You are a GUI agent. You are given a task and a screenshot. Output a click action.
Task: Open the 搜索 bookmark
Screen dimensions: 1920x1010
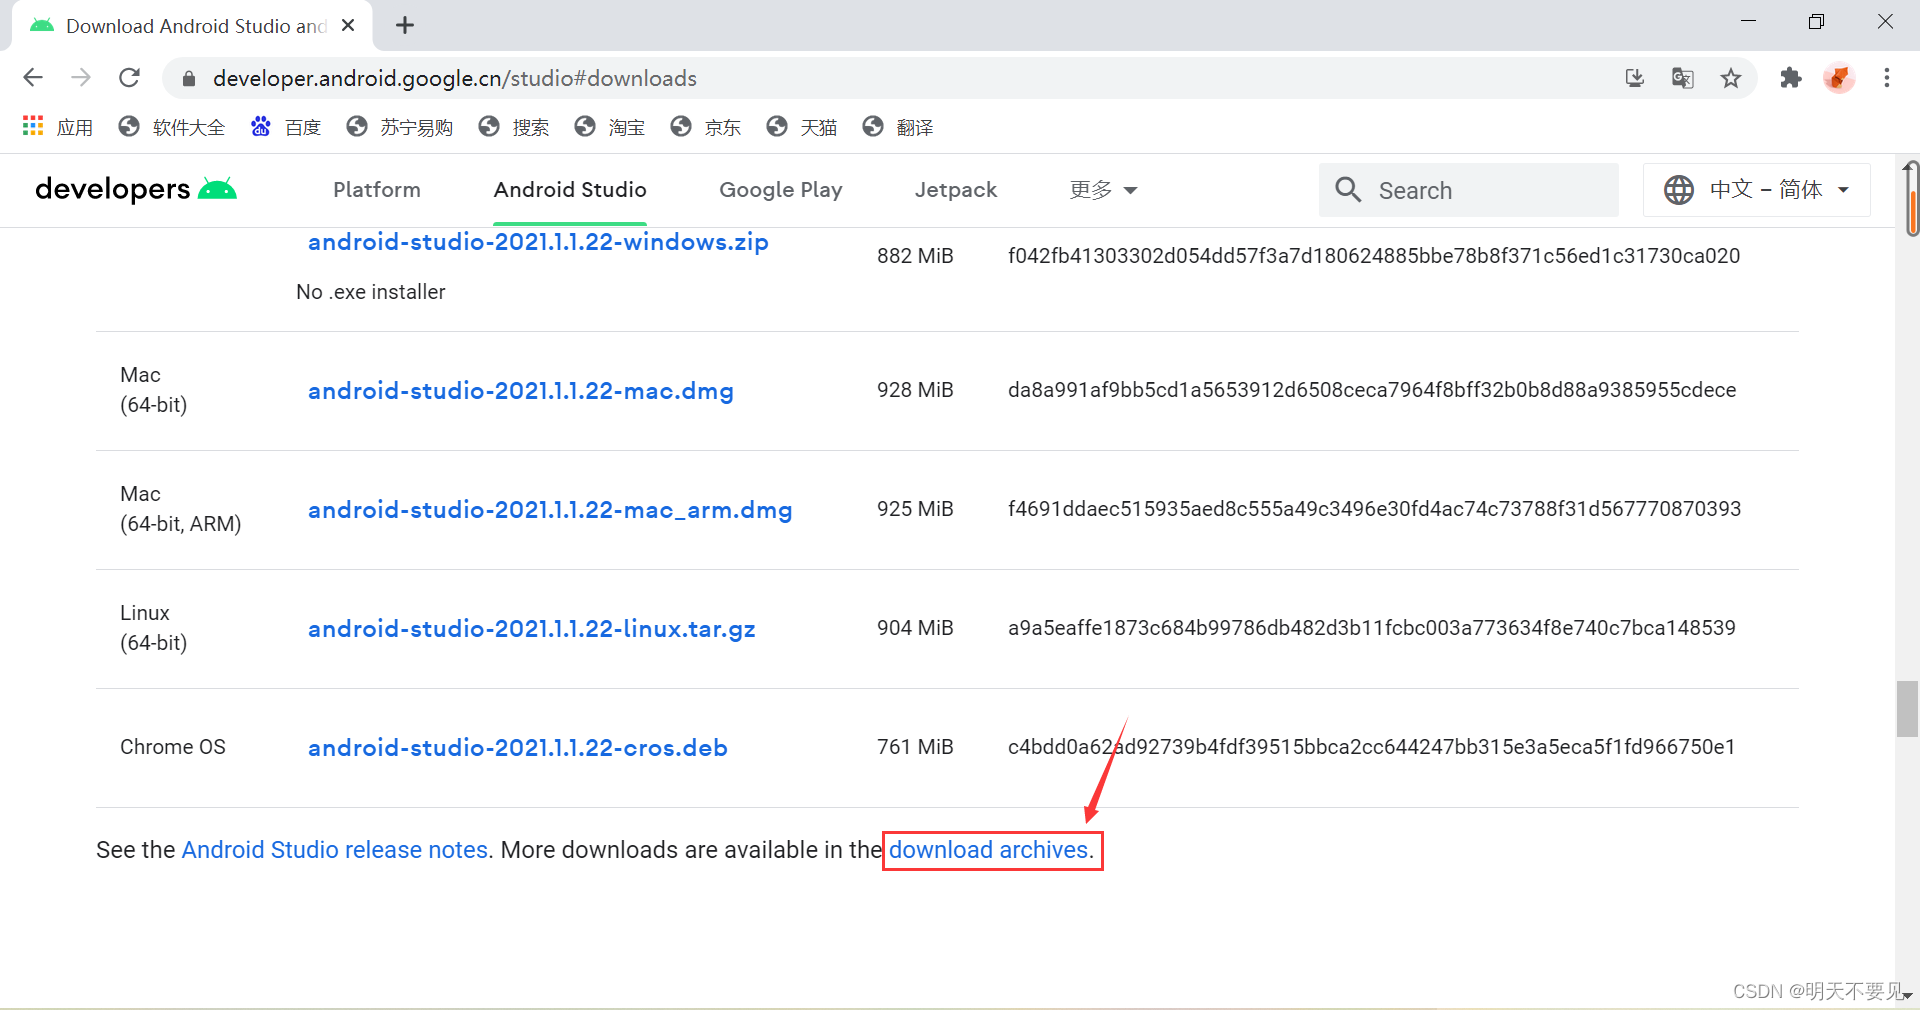pyautogui.click(x=514, y=127)
